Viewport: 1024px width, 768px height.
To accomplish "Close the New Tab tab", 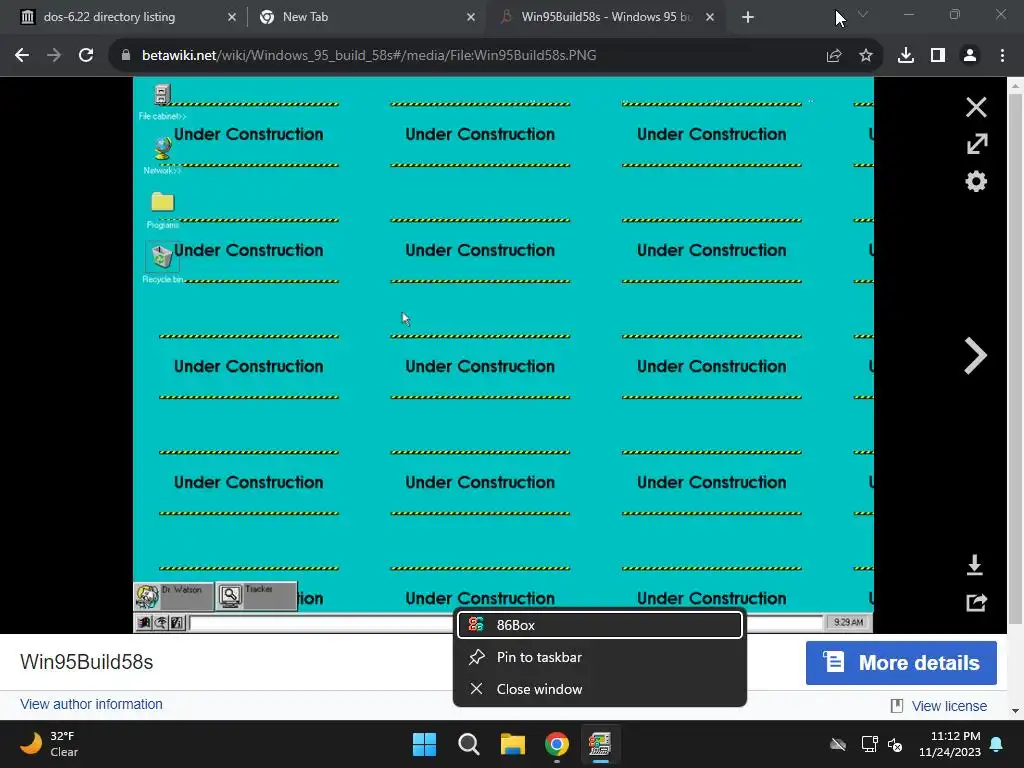I will coord(471,18).
